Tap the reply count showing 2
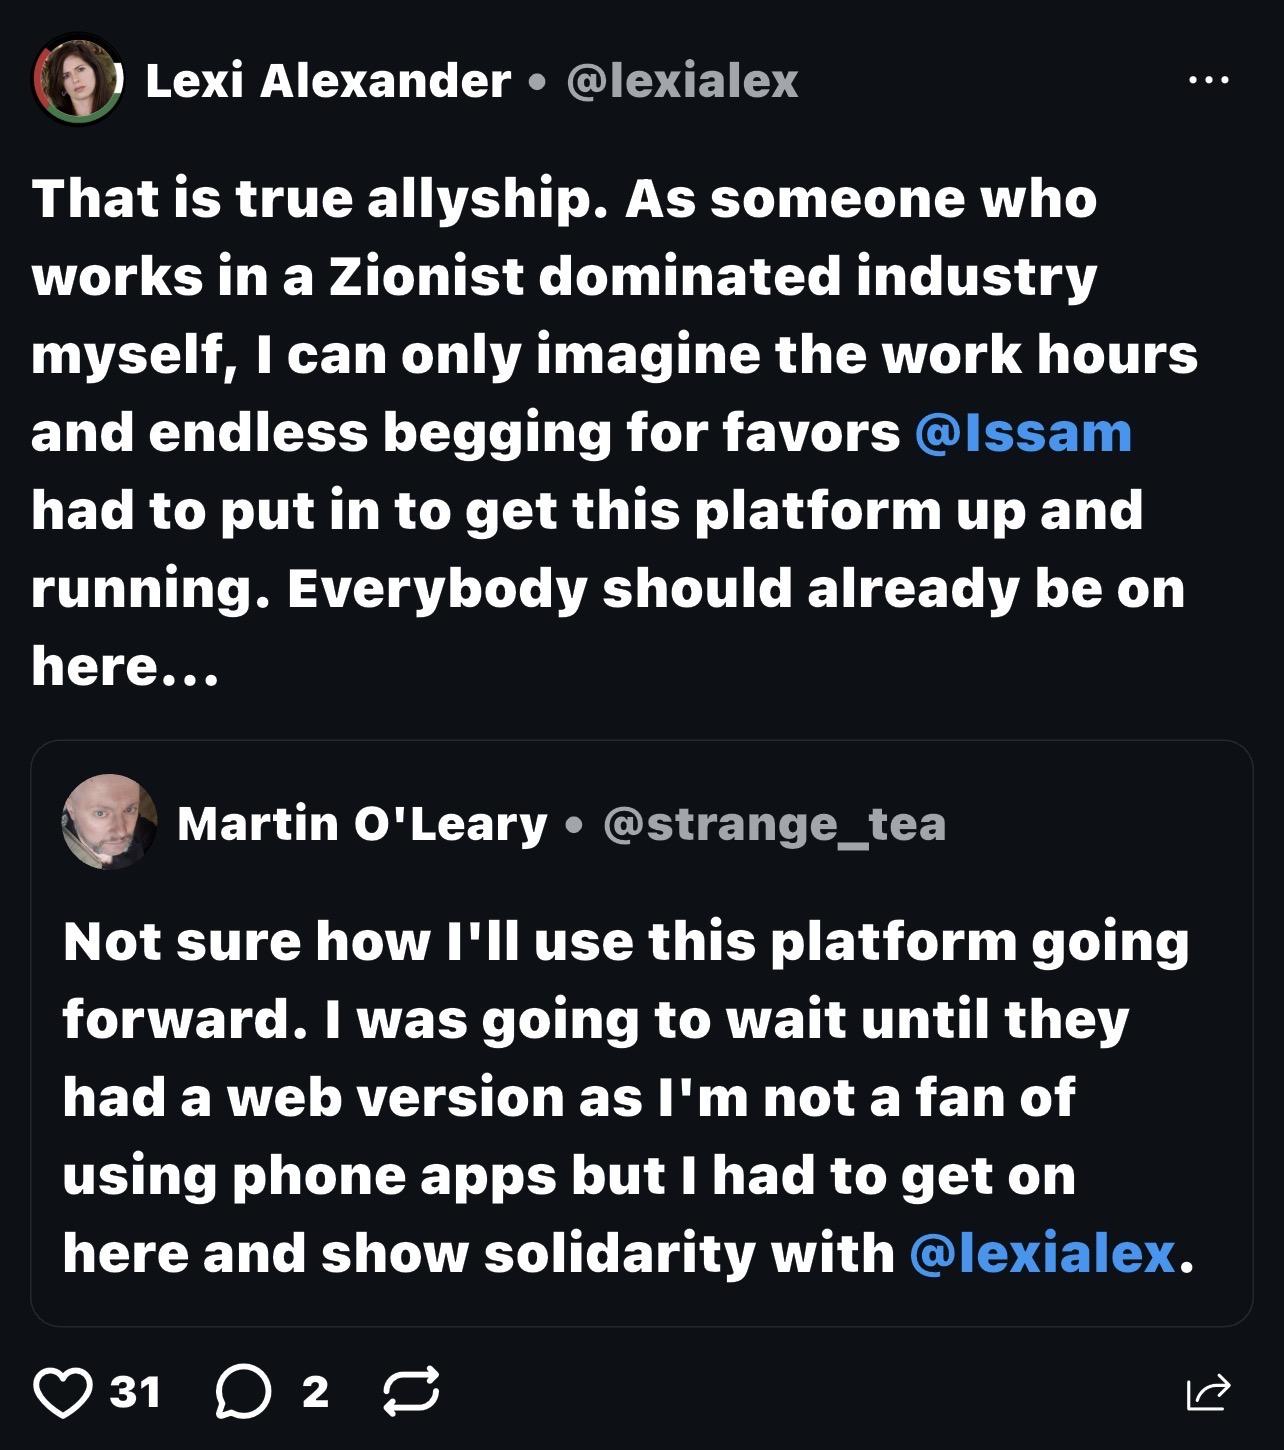1284x1450 pixels. coord(315,1392)
